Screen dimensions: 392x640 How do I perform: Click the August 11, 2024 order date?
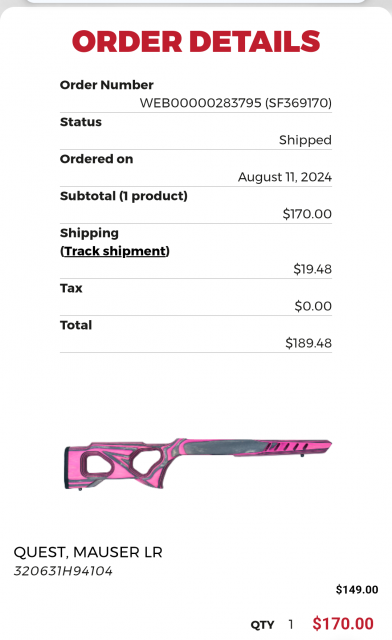[x=285, y=177]
